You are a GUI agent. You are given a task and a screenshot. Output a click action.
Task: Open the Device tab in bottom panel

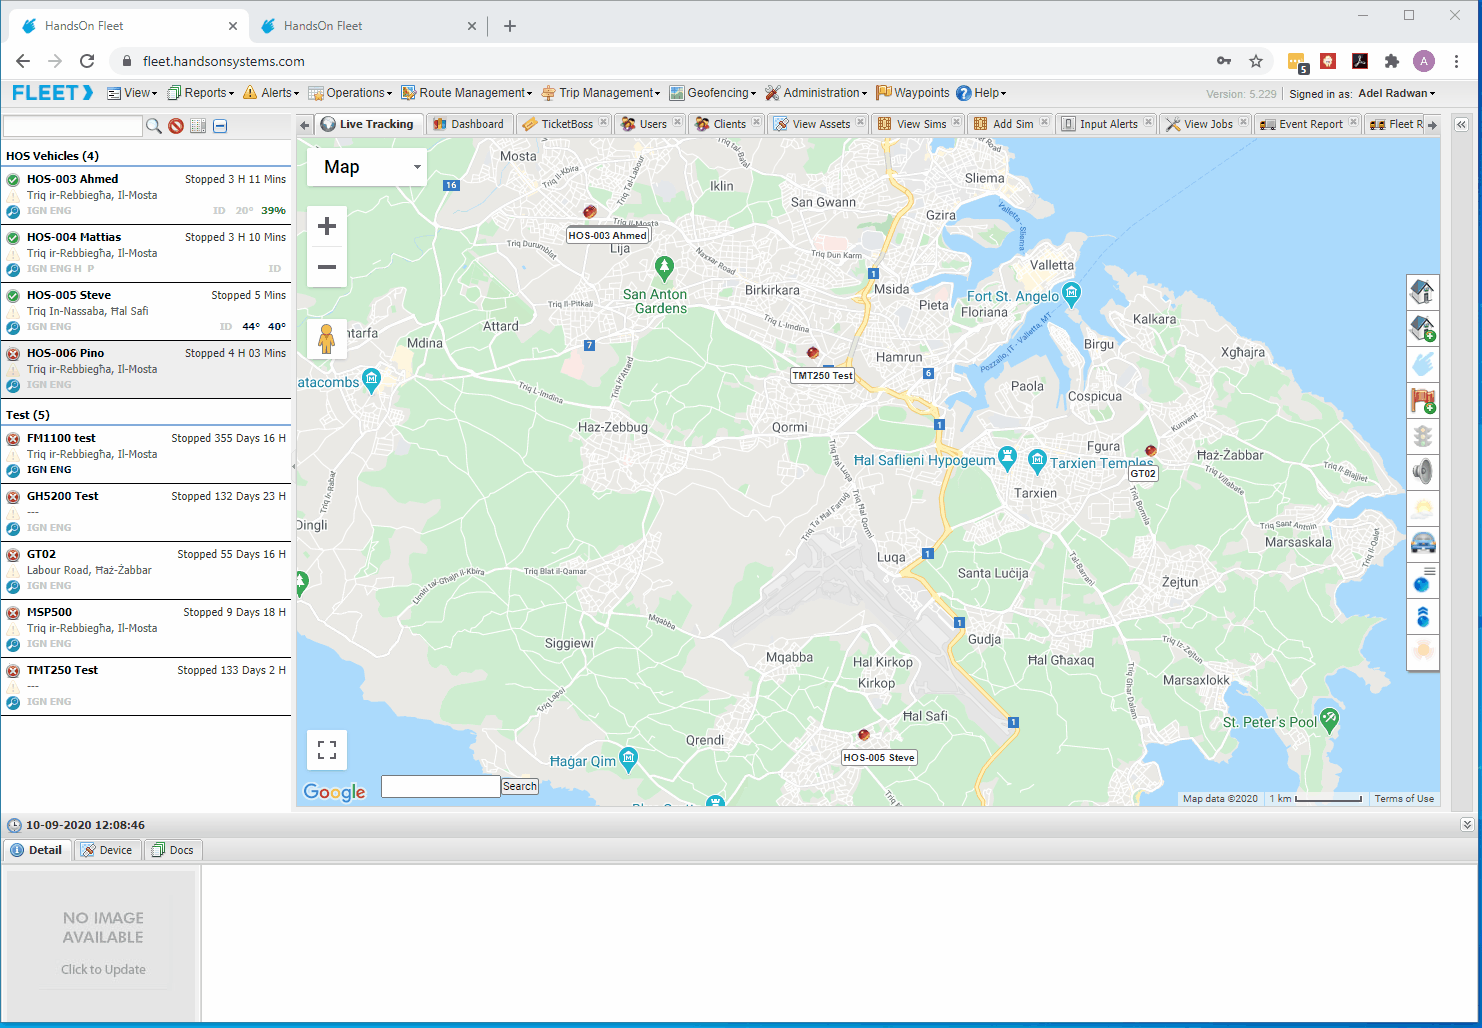pyautogui.click(x=106, y=850)
